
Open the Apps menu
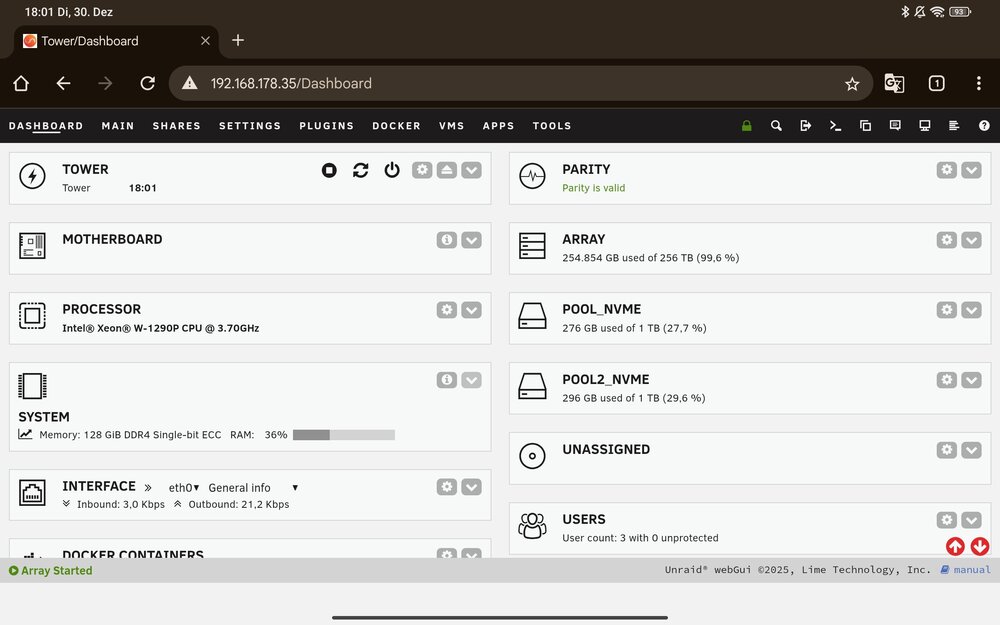[499, 126]
